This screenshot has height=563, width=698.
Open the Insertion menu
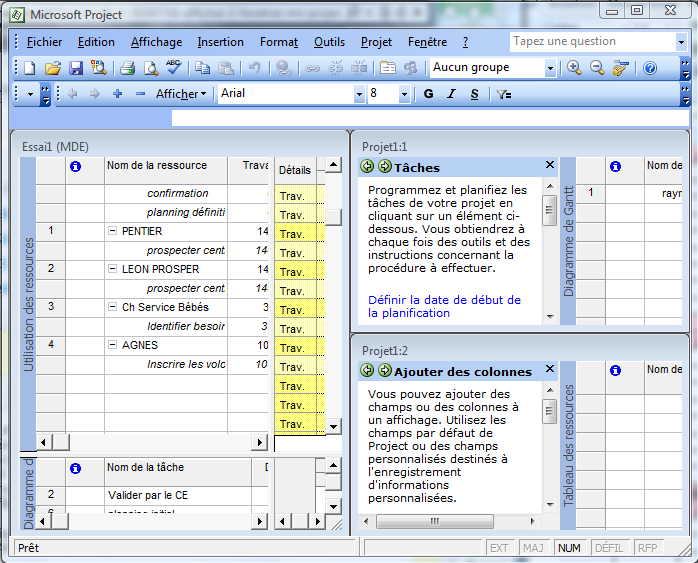pyautogui.click(x=220, y=42)
